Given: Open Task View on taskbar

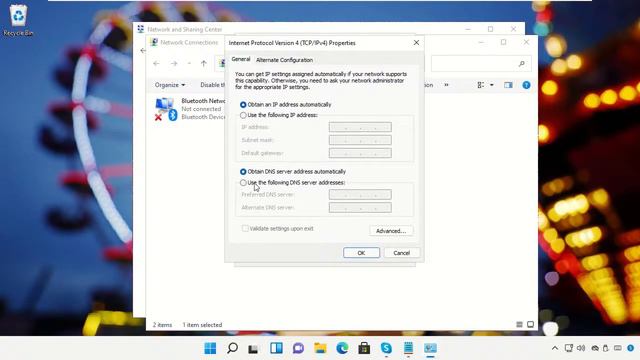Looking at the screenshot, I should (x=253, y=348).
